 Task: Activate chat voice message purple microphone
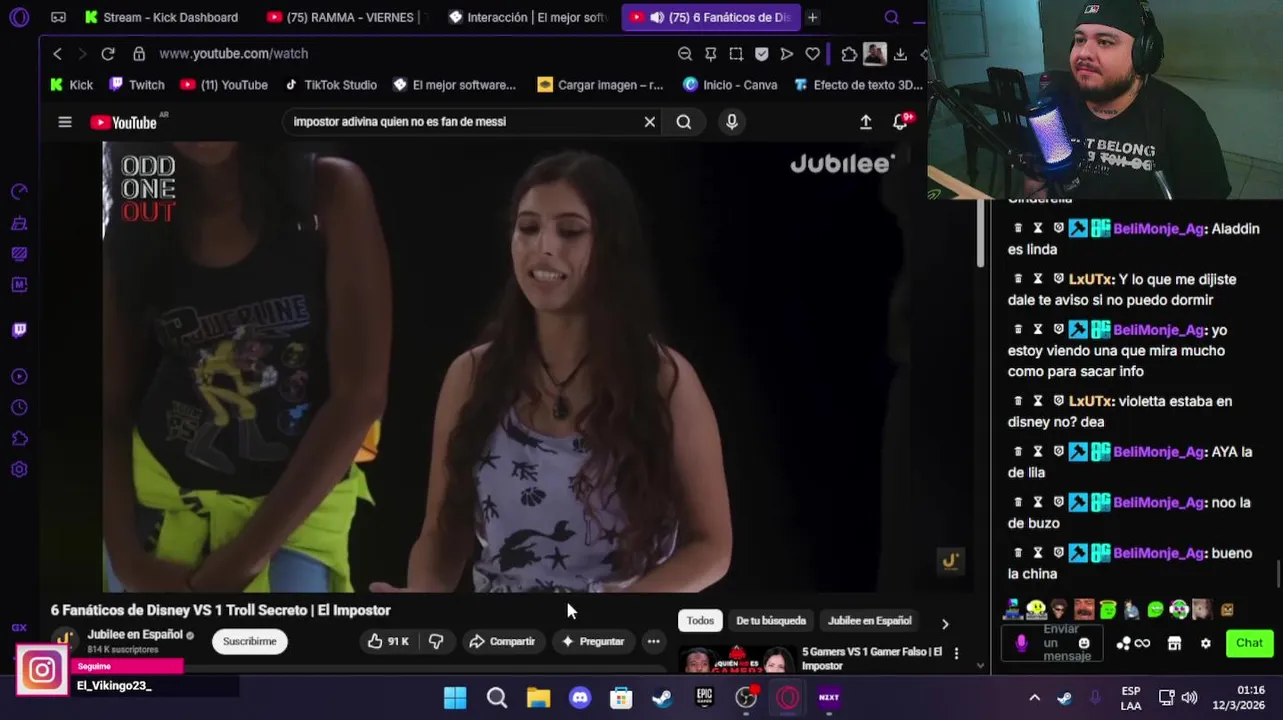point(1021,643)
